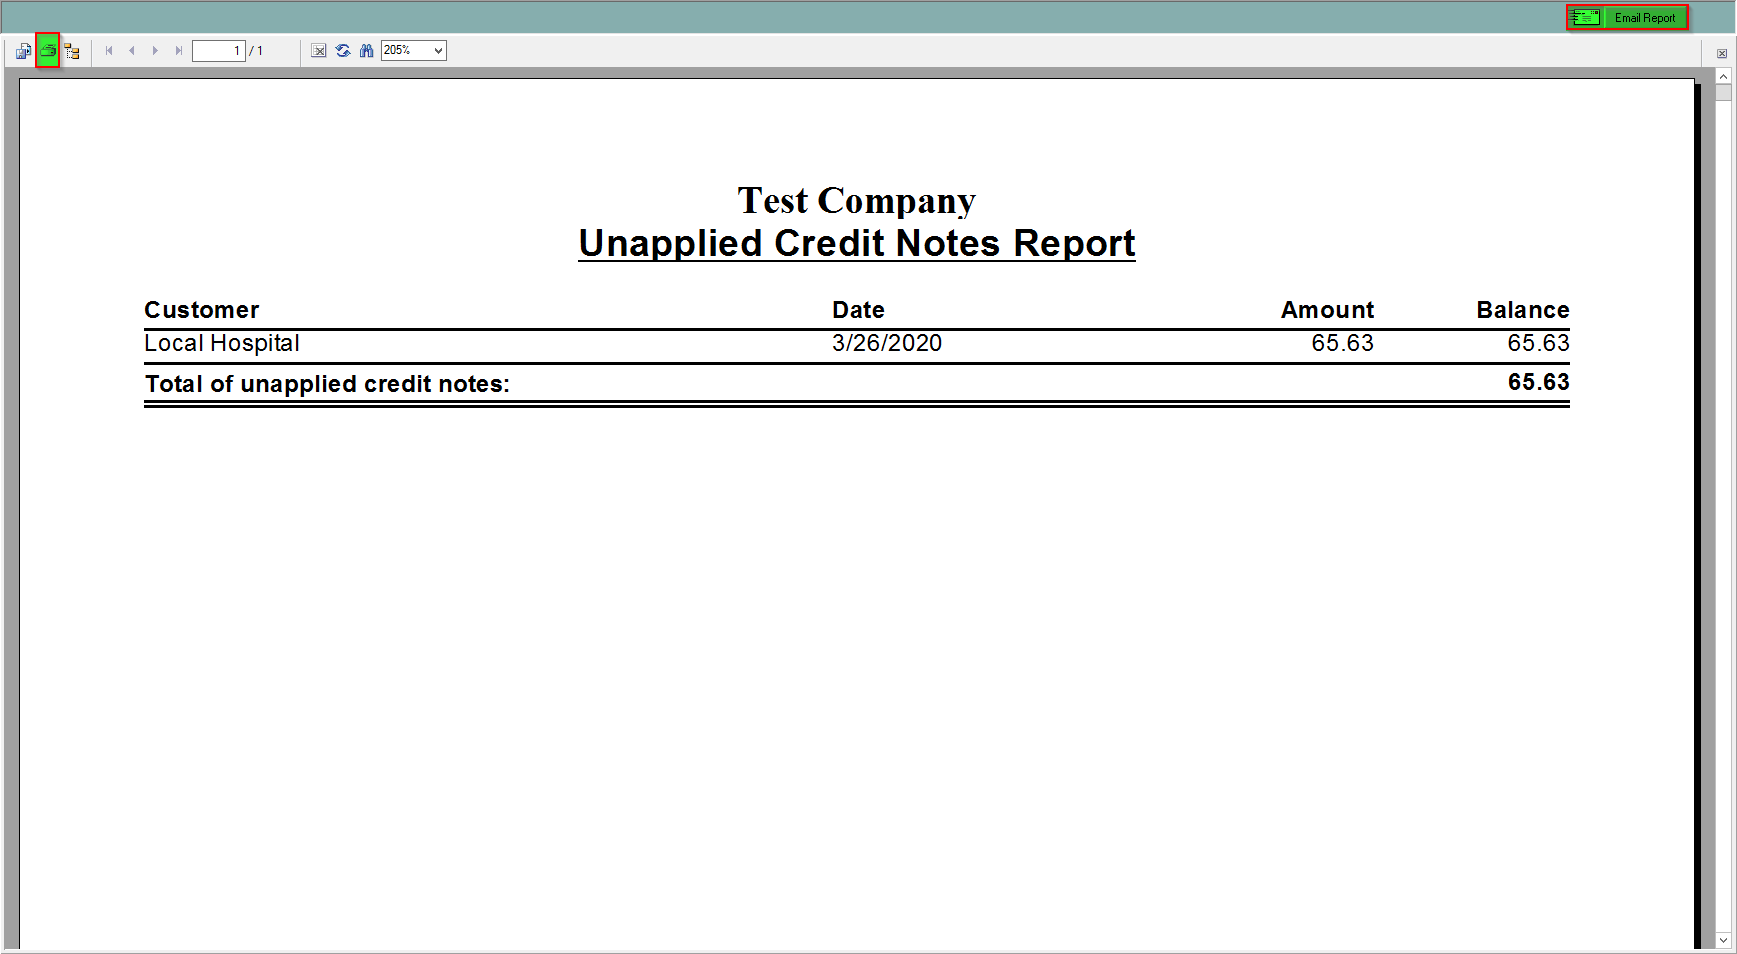Click the 'Local Hospital' customer cell

[222, 344]
